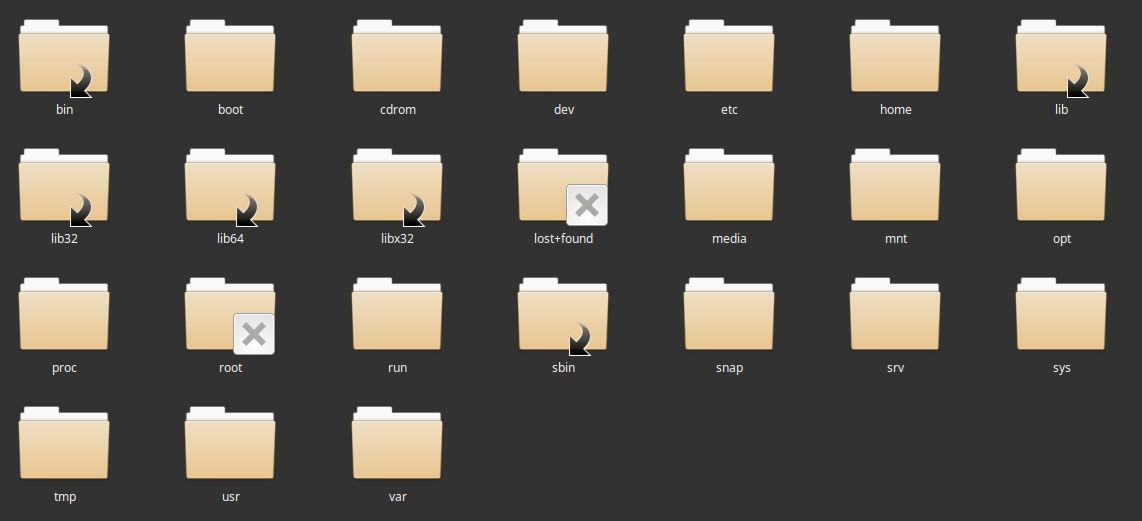
Task: Click the 'boot' file name label
Action: [230, 109]
